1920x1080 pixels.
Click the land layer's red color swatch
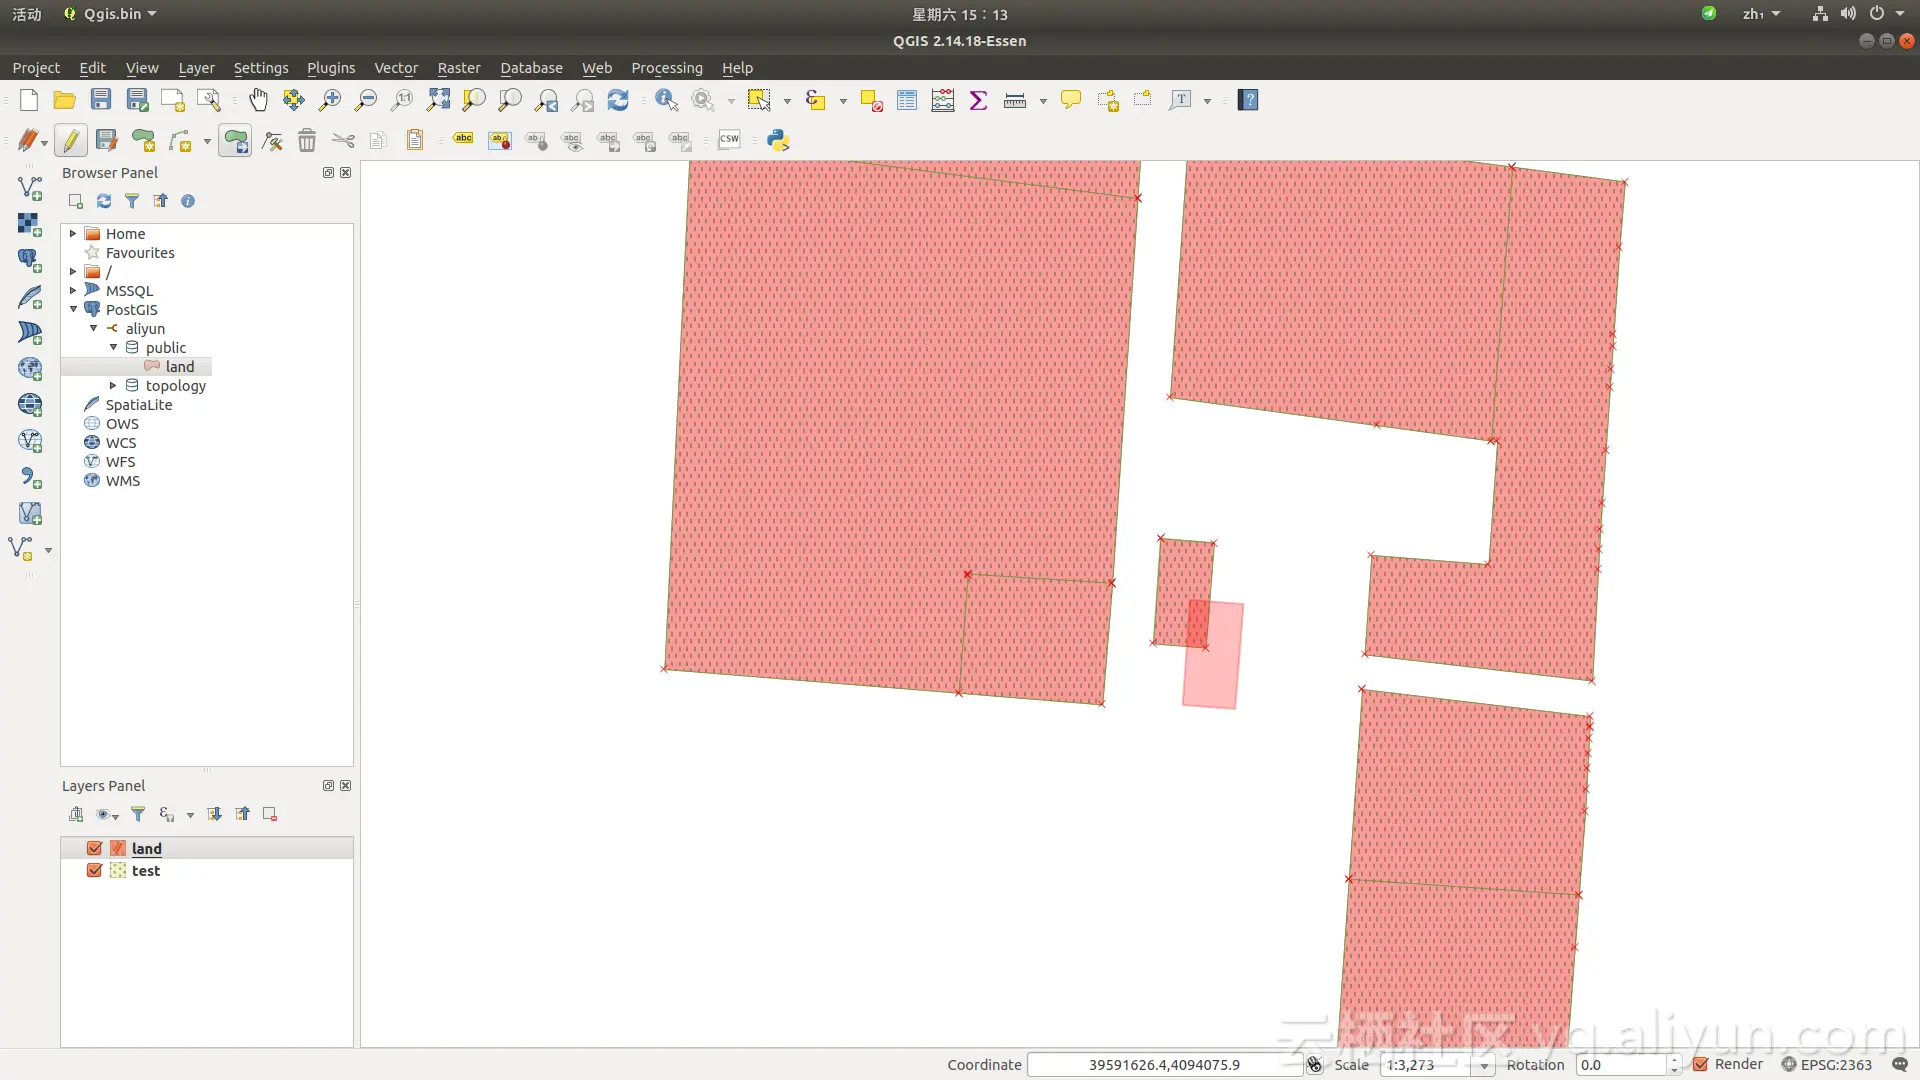tap(118, 848)
